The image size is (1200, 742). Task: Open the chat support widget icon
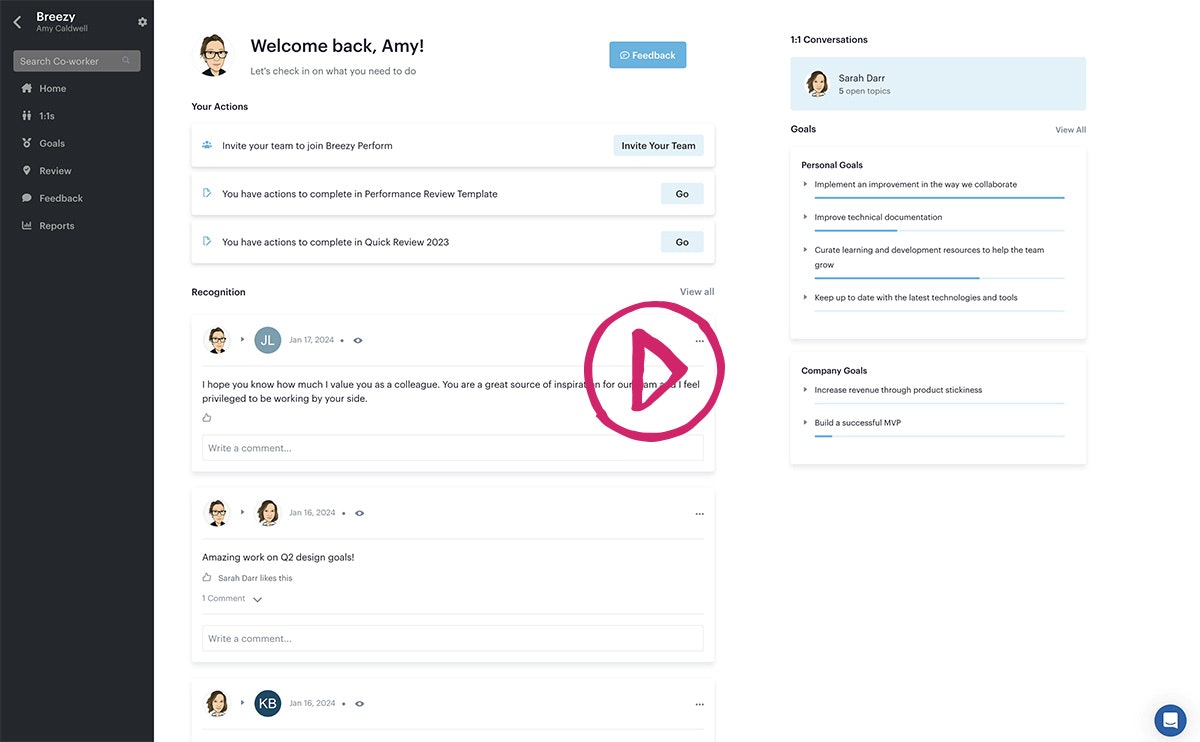1170,720
